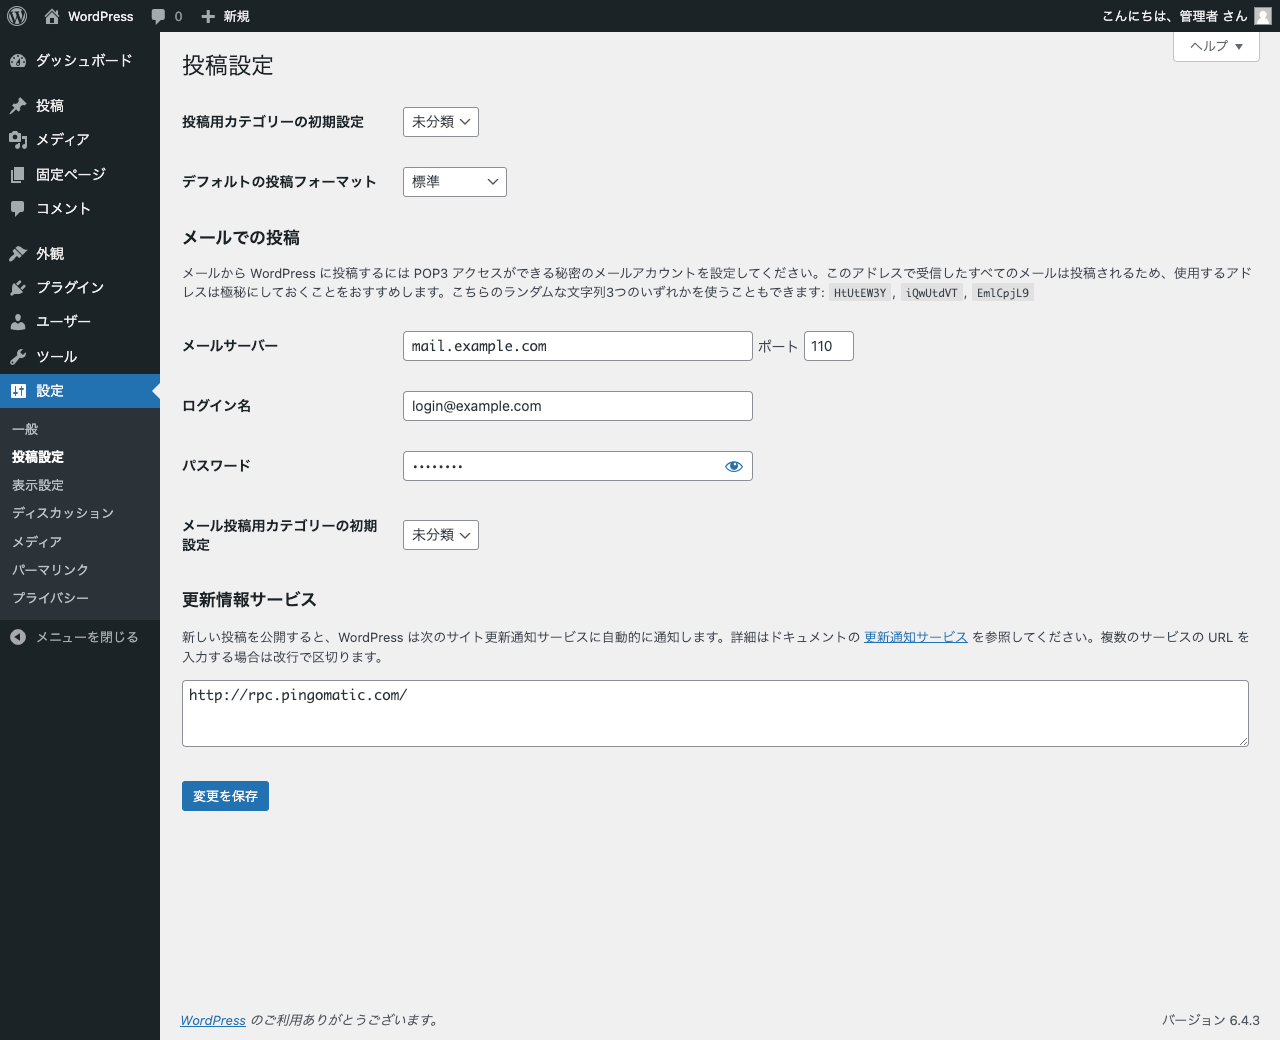Click the メールでの投稿 section heading

pyautogui.click(x=241, y=238)
